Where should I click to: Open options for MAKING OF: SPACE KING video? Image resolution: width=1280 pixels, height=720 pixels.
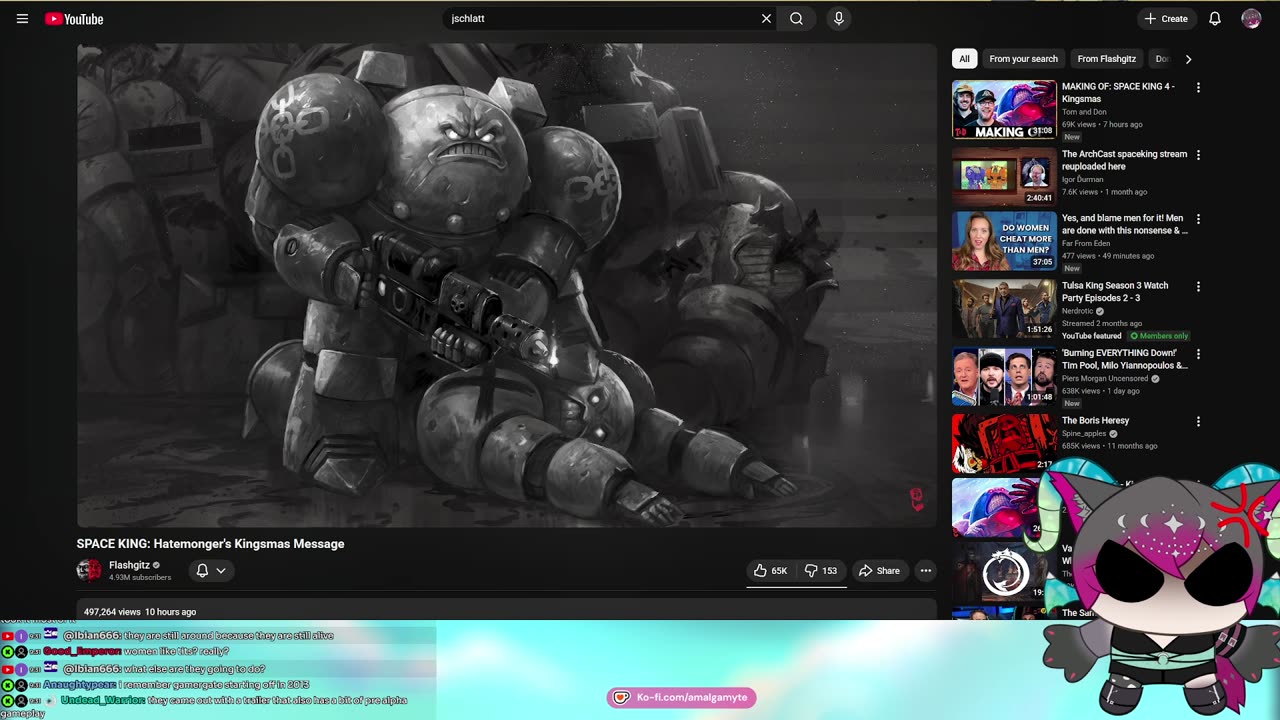pyautogui.click(x=1198, y=88)
